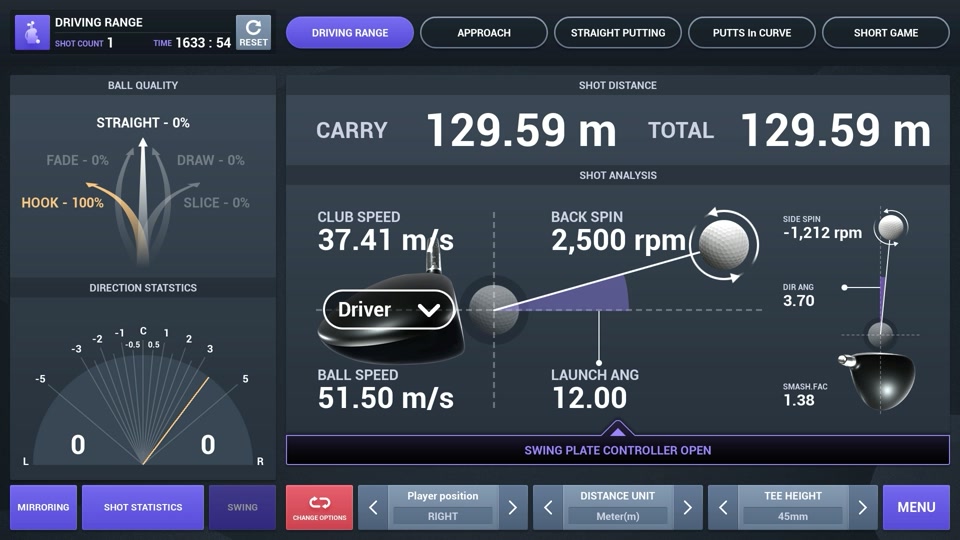The width and height of the screenshot is (960, 540).
Task: Click the TOTAL 129.59 m value
Action: (836, 130)
